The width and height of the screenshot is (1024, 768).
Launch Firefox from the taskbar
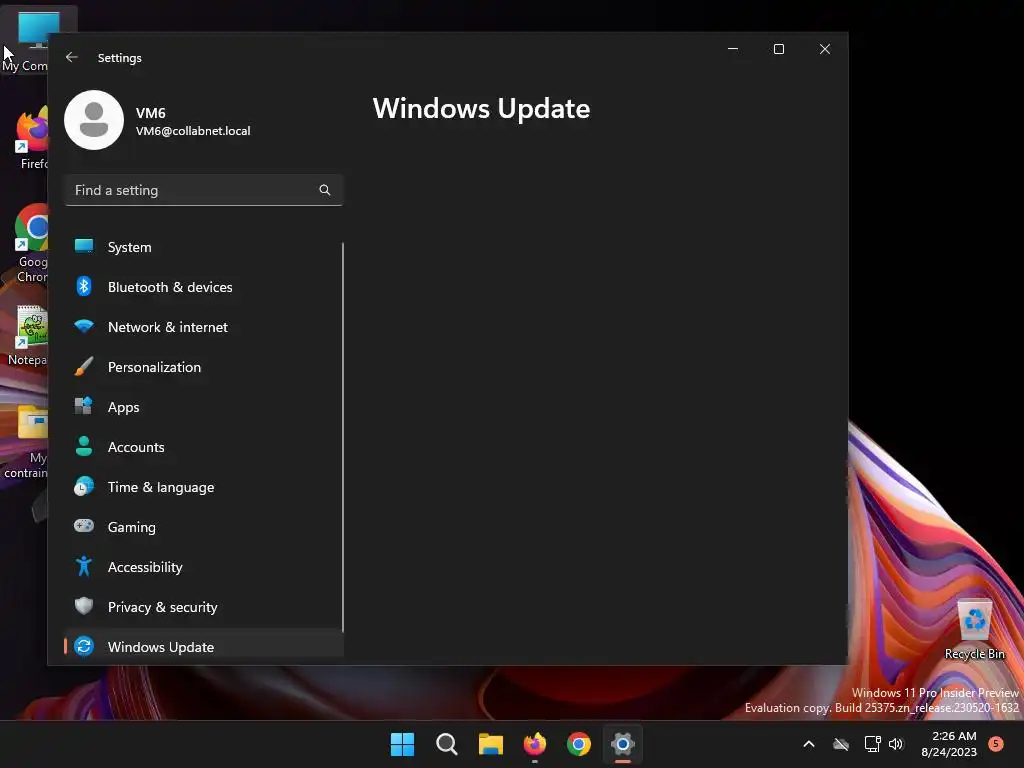(535, 744)
